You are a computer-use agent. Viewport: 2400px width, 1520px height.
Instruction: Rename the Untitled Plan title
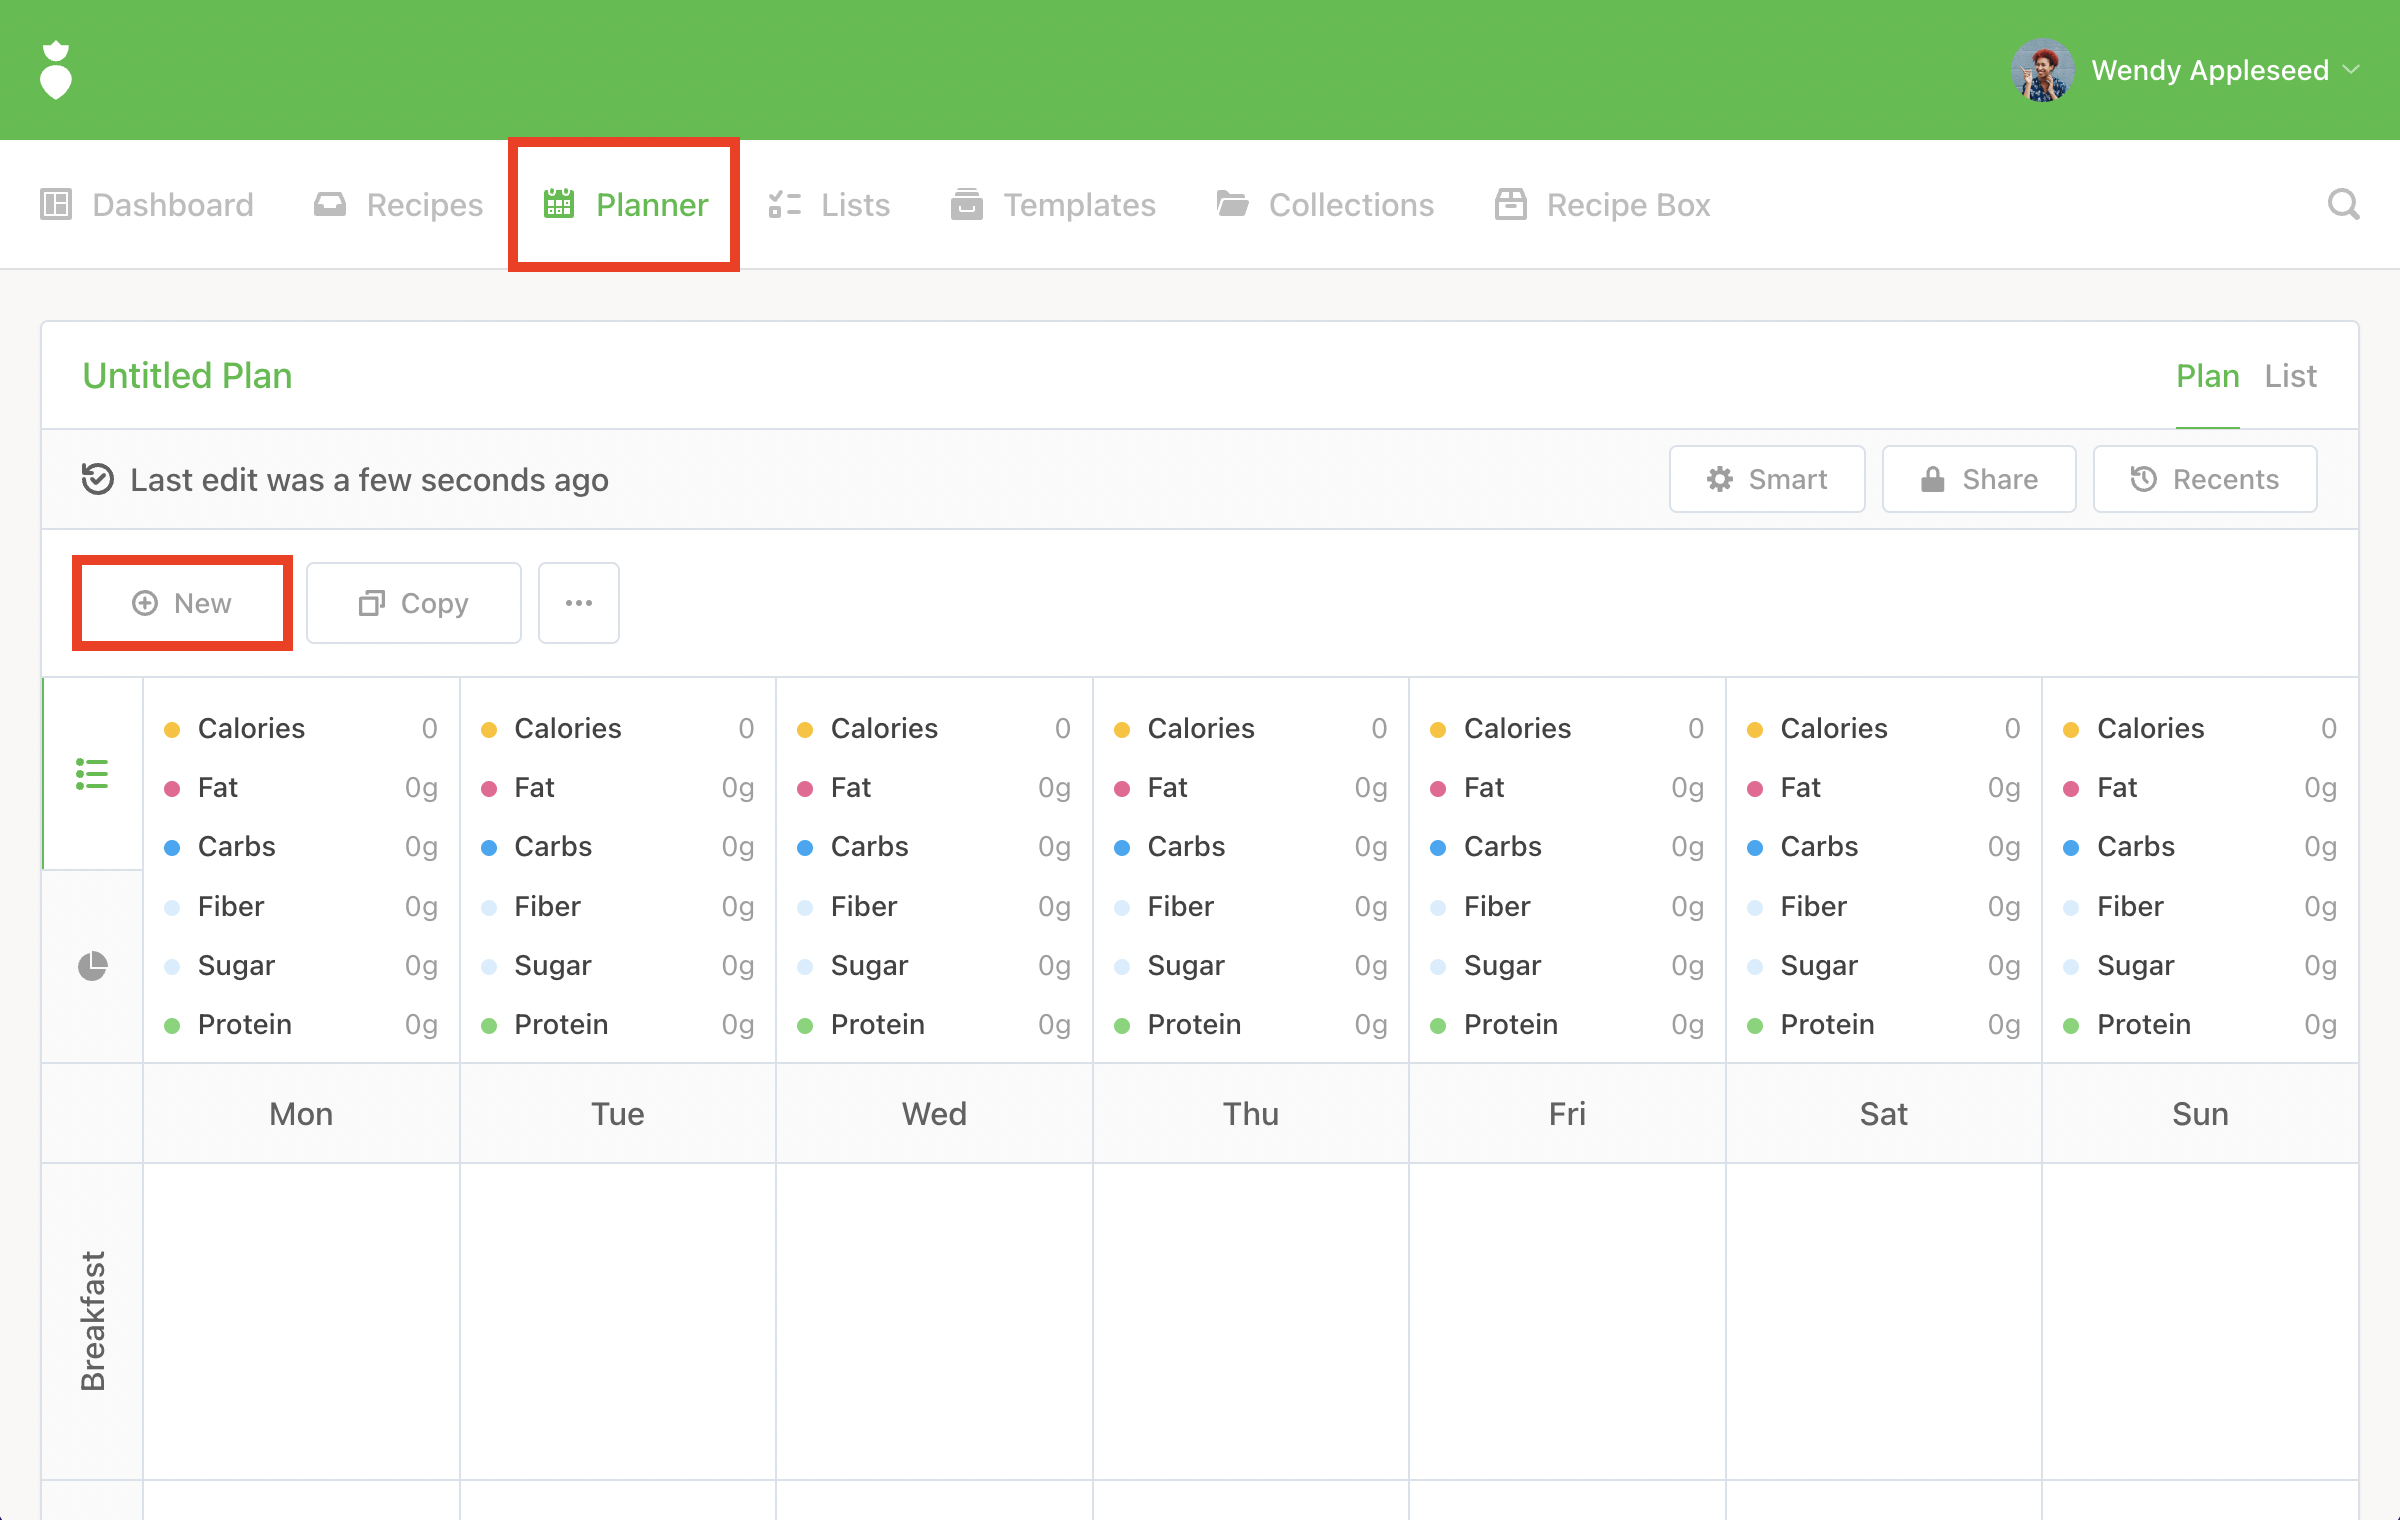[187, 376]
